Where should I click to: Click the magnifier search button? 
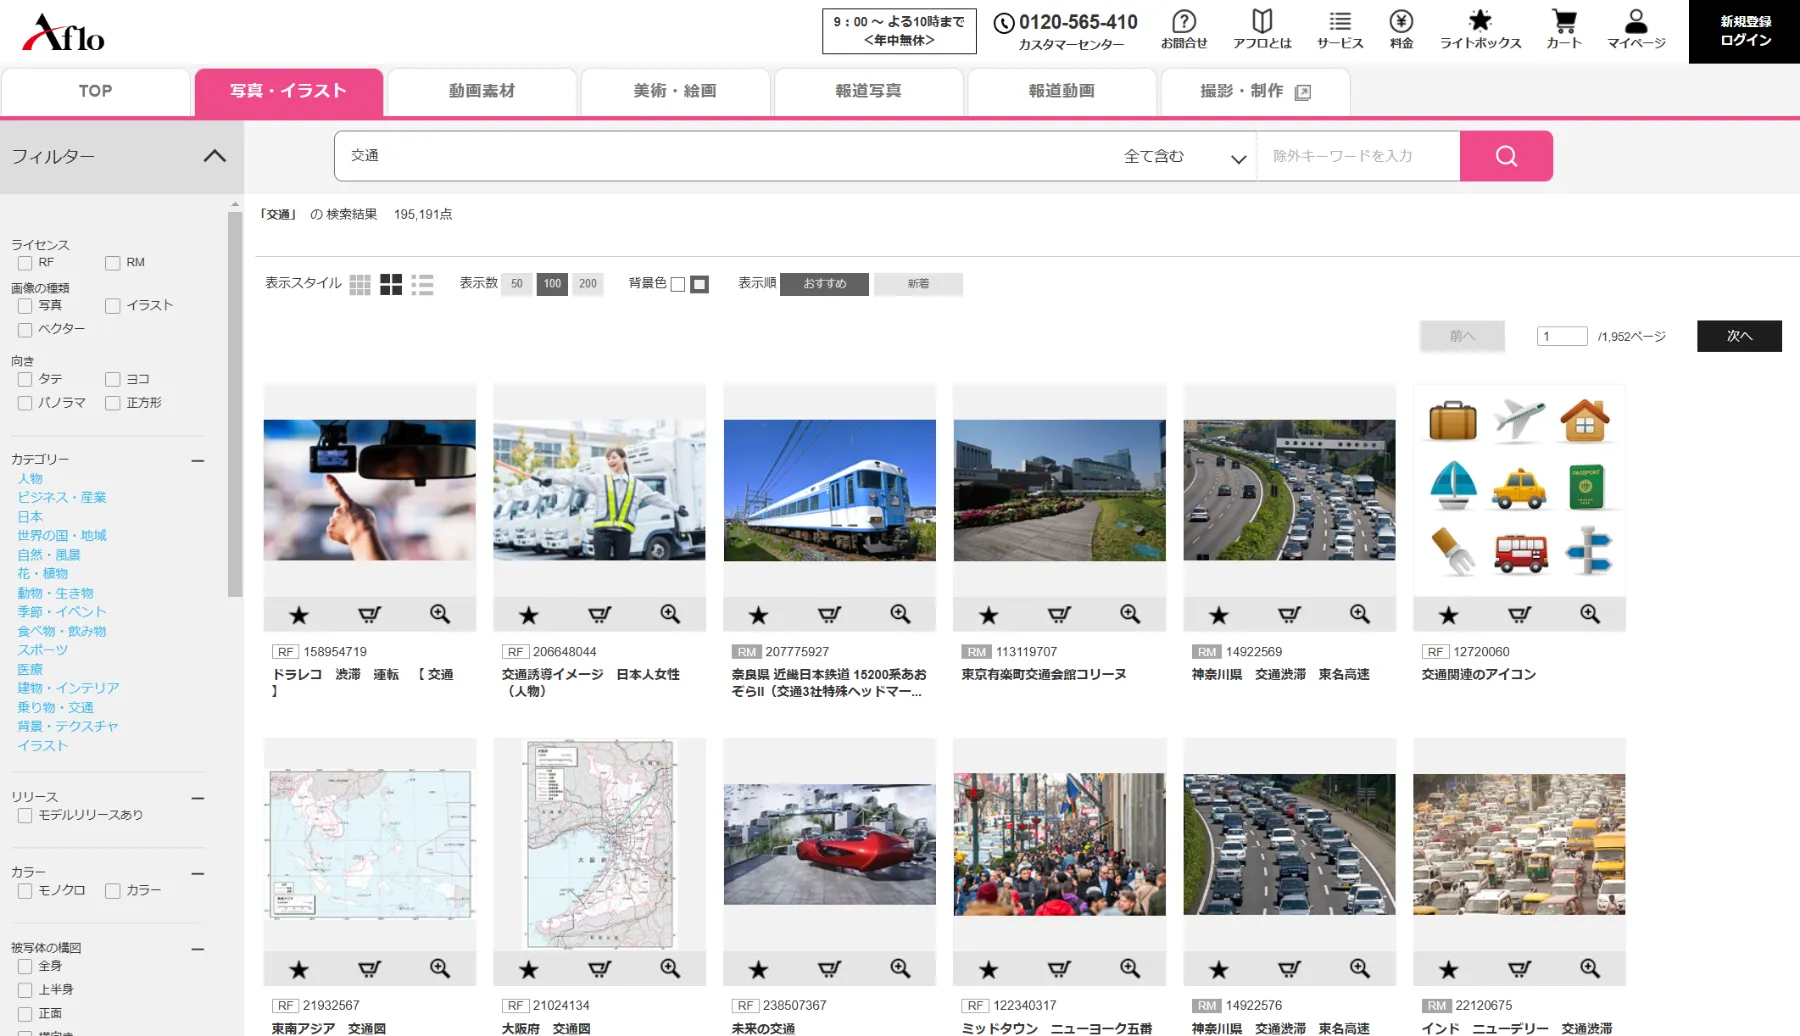point(1506,156)
